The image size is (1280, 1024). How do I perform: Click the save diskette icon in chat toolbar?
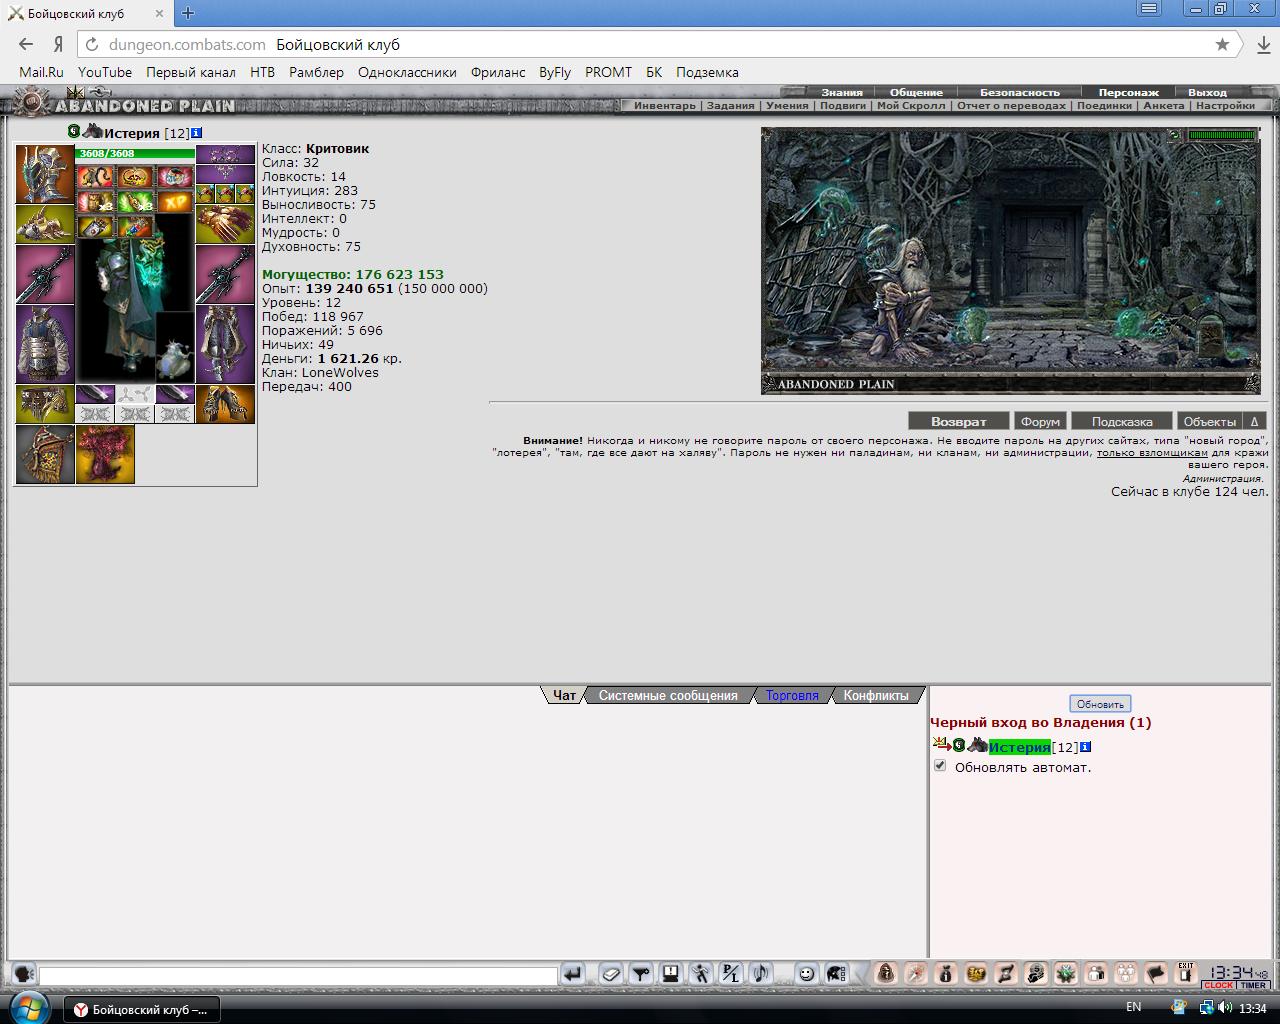(671, 974)
